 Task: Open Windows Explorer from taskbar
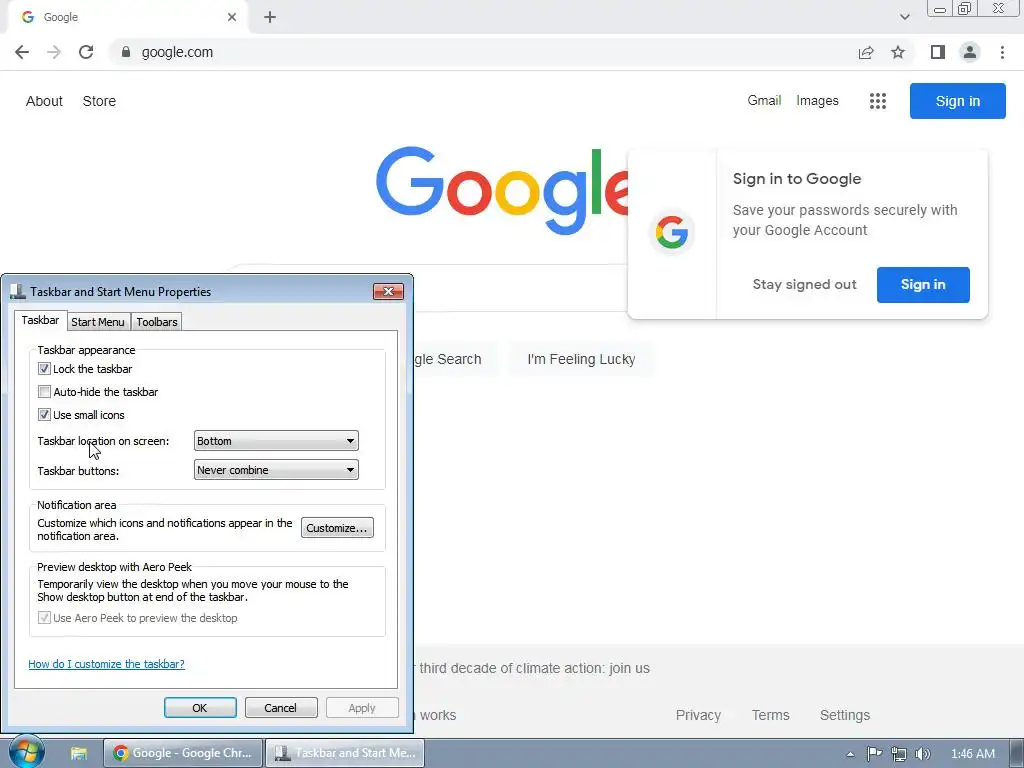(79, 753)
